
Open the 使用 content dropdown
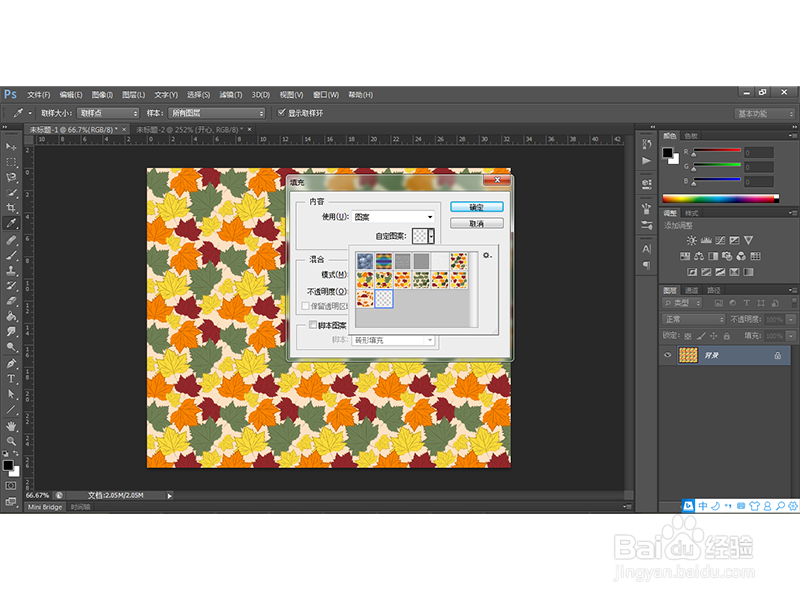(x=393, y=217)
